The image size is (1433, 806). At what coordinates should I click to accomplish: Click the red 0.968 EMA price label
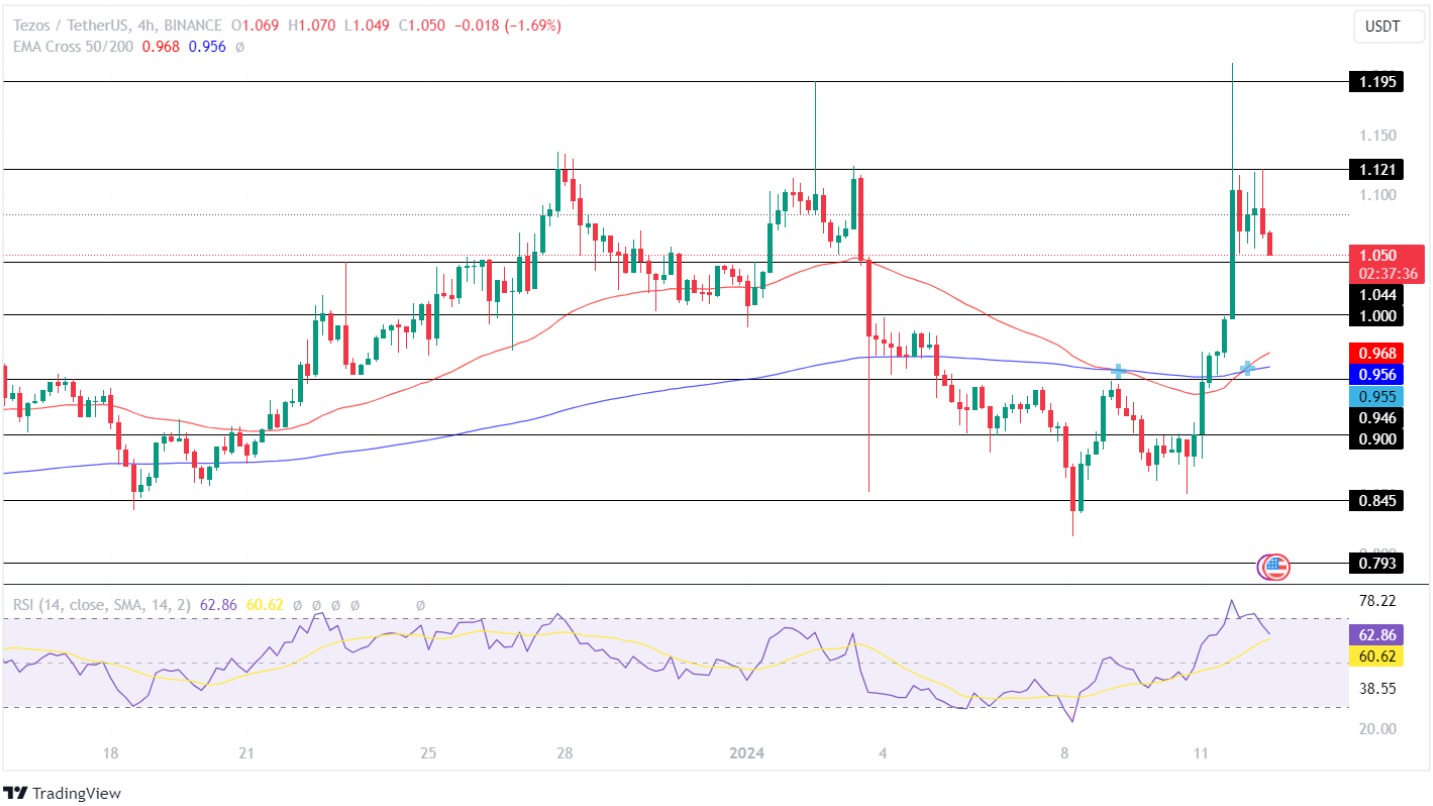pos(1375,353)
